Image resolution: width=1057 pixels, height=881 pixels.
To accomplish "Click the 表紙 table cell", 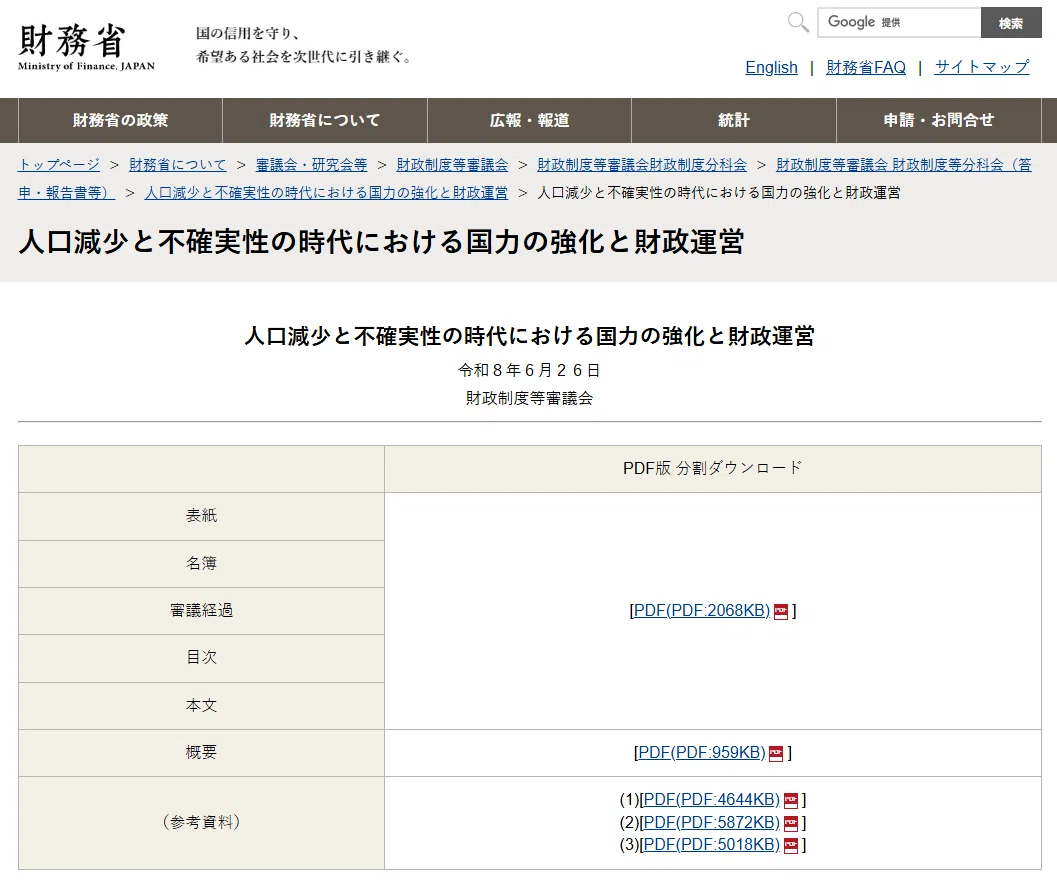I will coord(202,516).
